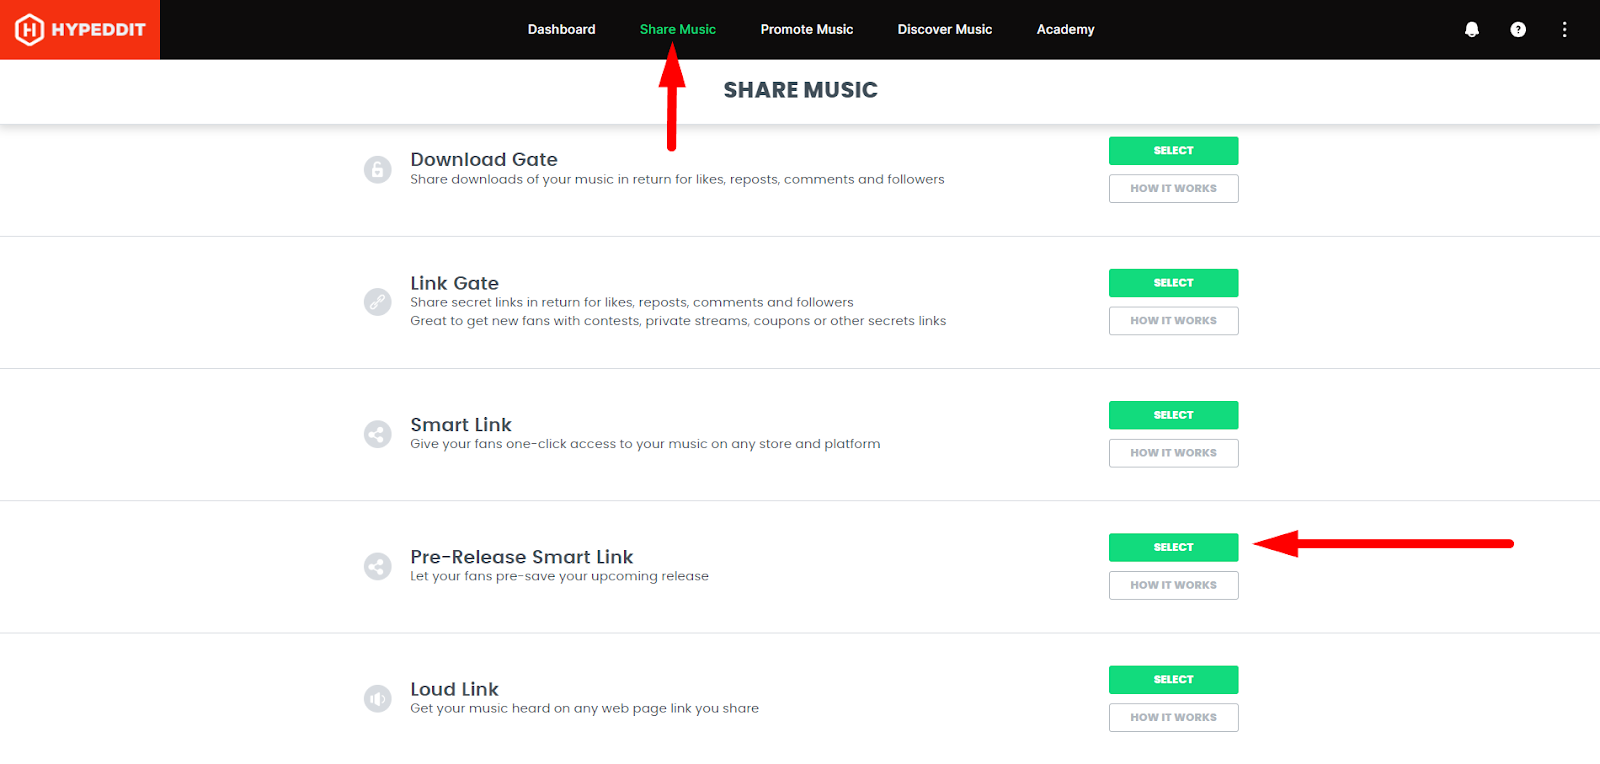The width and height of the screenshot is (1600, 764).
Task: Click the Smart Link share icon
Action: [377, 434]
